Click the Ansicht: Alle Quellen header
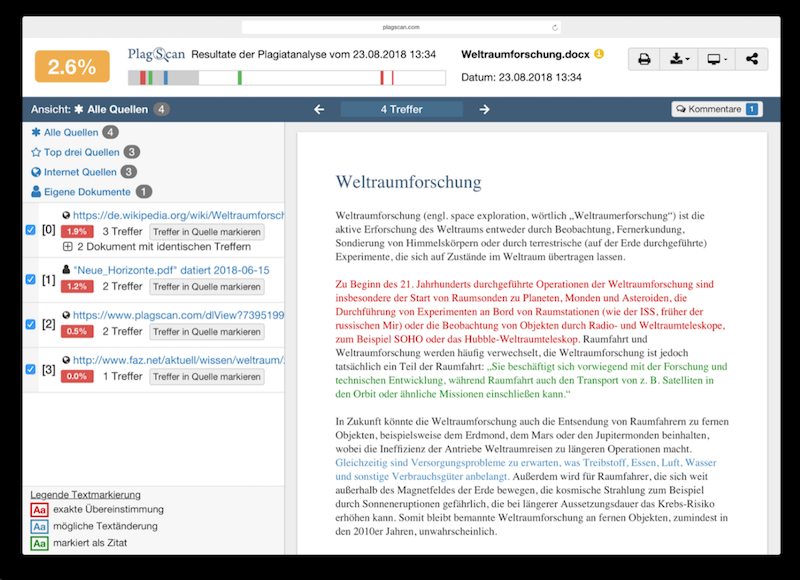The width and height of the screenshot is (800, 580). coord(100,109)
